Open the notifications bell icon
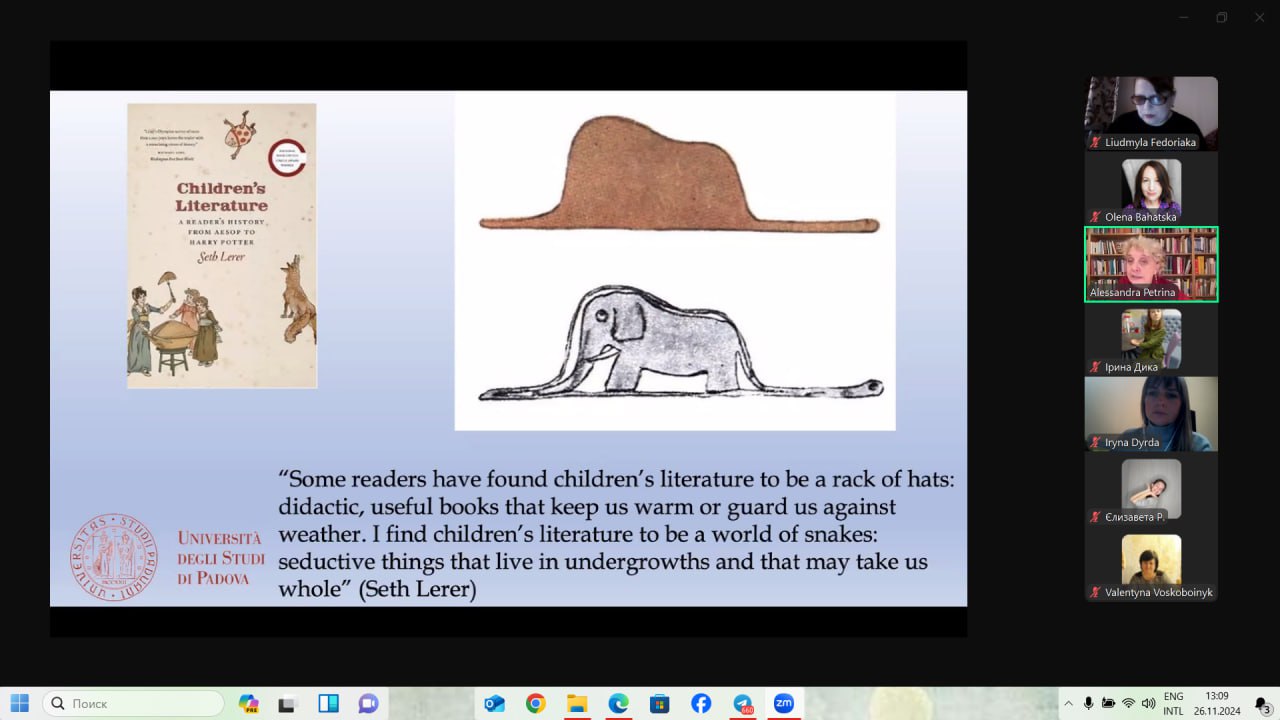This screenshot has width=1280, height=720. point(1261,703)
